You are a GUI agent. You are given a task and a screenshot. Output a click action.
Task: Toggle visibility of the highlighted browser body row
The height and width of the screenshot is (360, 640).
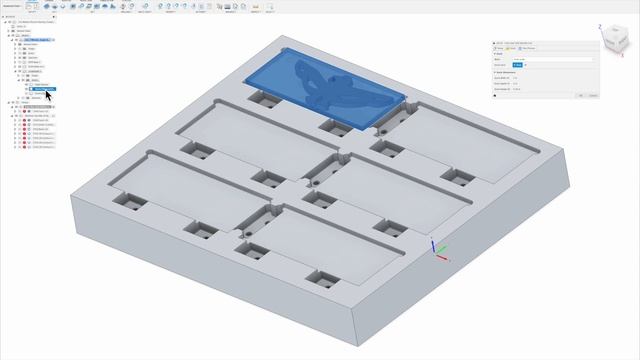27,89
